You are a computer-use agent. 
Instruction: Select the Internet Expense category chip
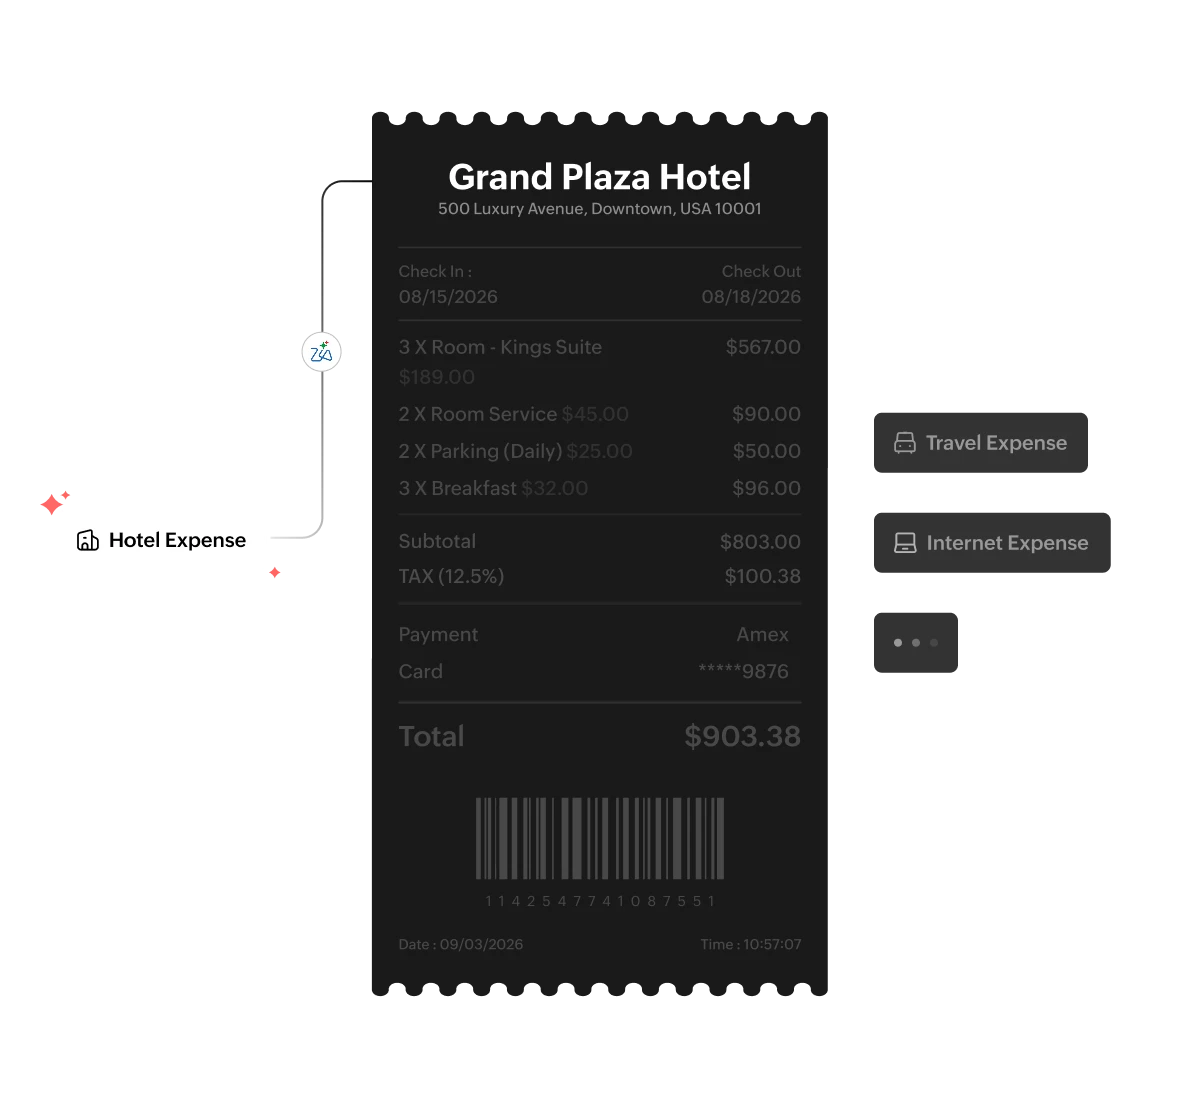[992, 543]
